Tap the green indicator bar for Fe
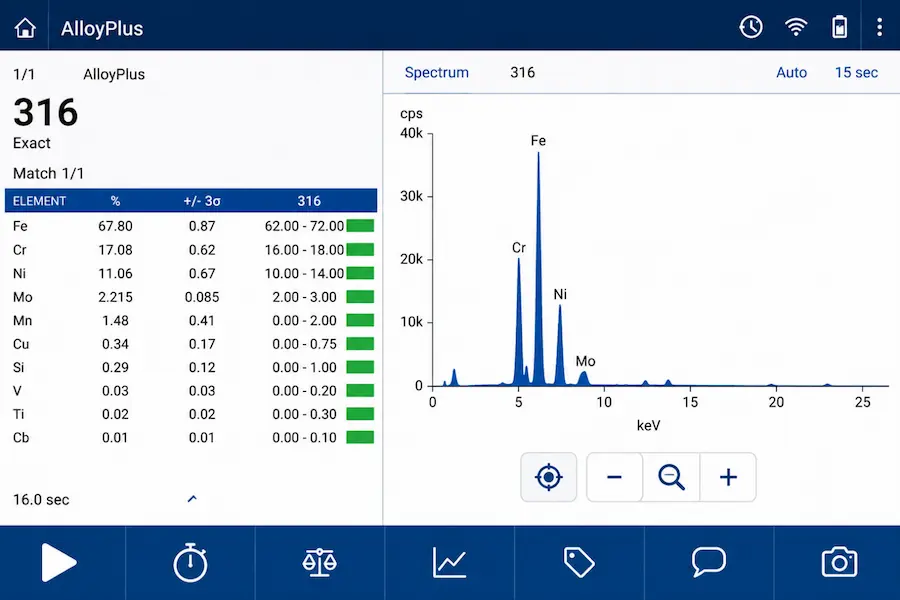 pos(360,226)
